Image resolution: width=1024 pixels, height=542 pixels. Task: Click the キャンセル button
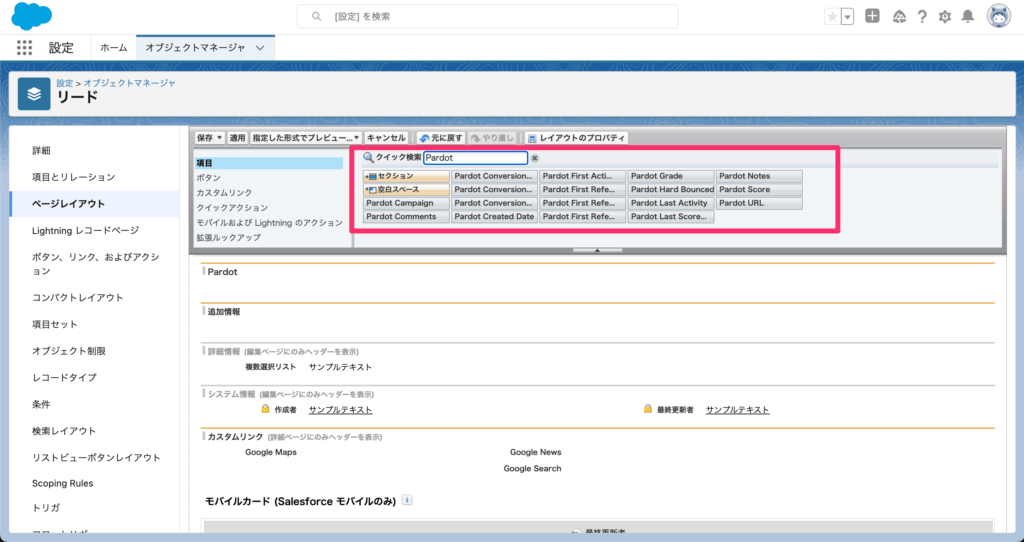pyautogui.click(x=386, y=138)
